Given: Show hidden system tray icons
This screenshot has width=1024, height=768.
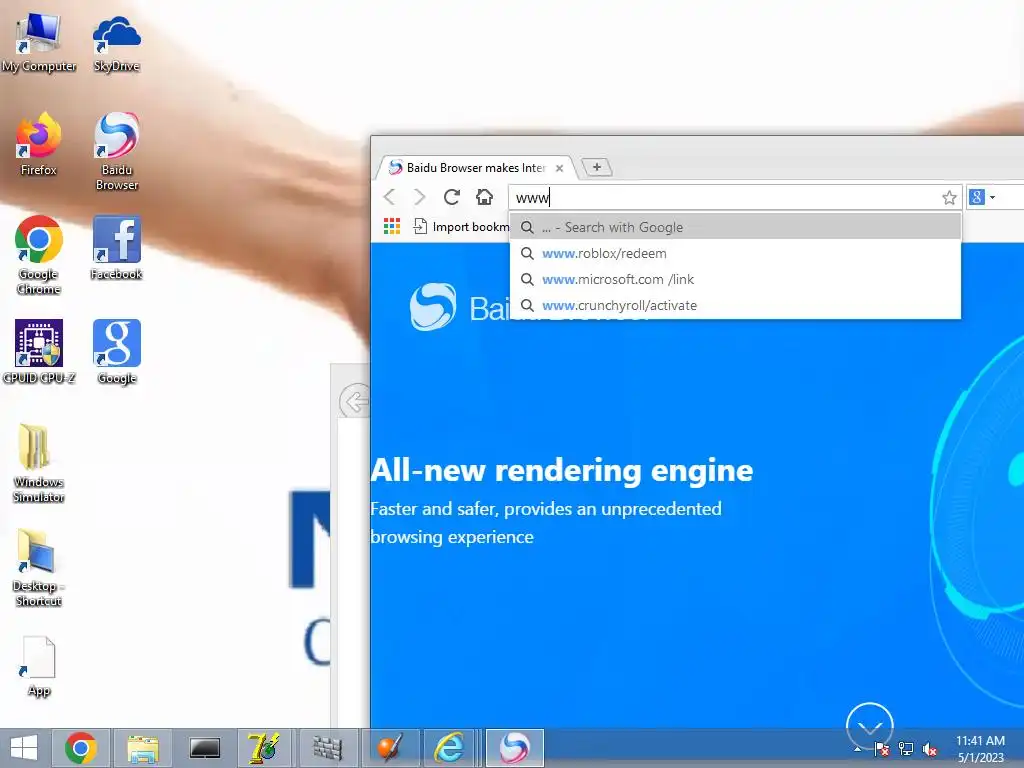Looking at the screenshot, I should click(x=857, y=749).
